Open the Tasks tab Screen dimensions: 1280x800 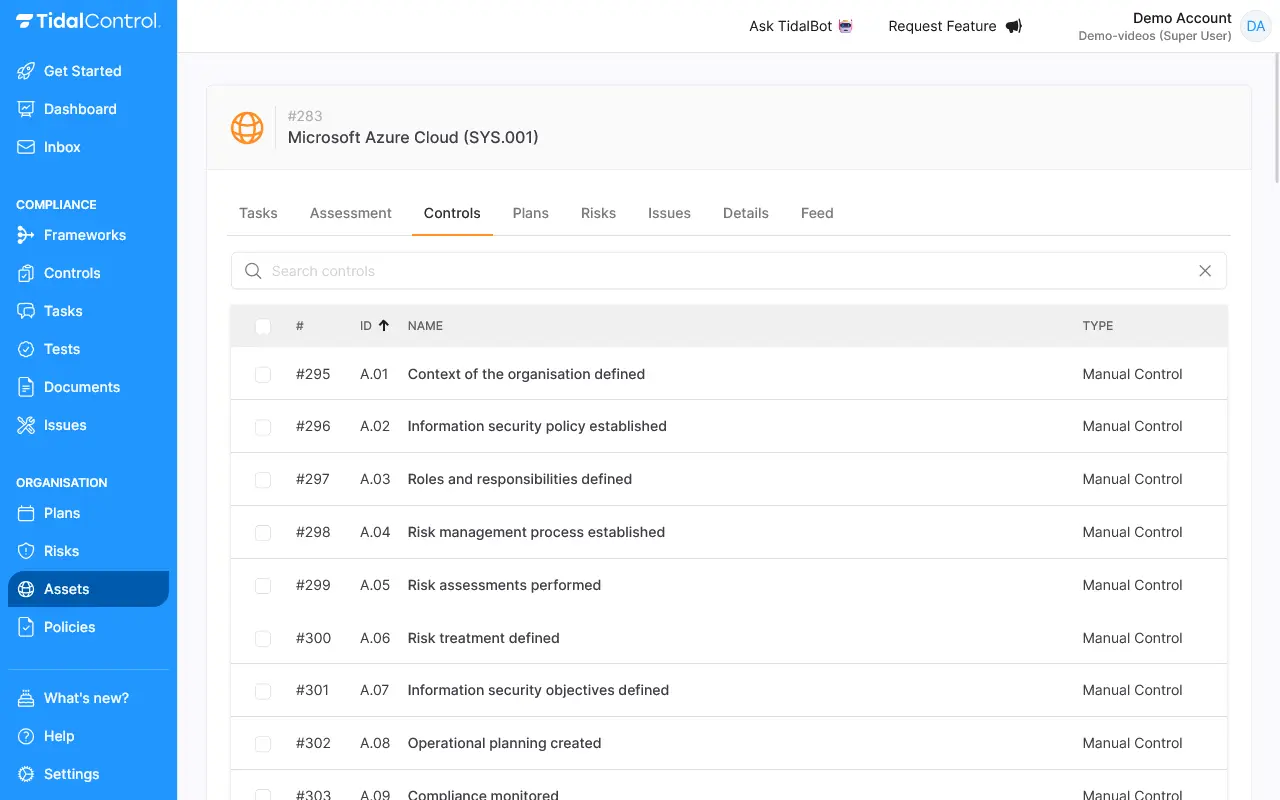[258, 213]
